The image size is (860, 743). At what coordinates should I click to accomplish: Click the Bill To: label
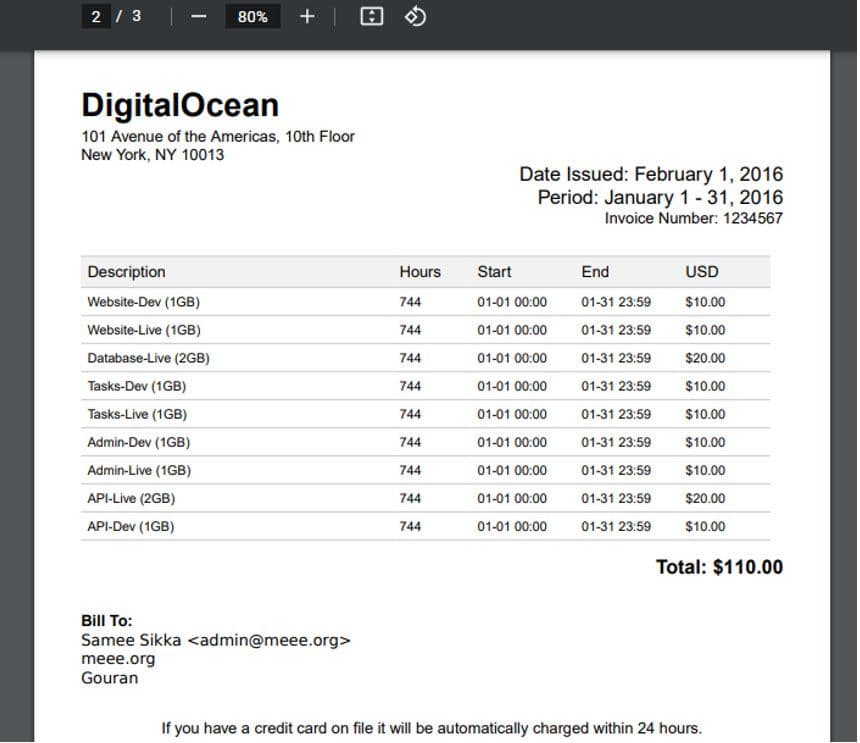(x=106, y=621)
